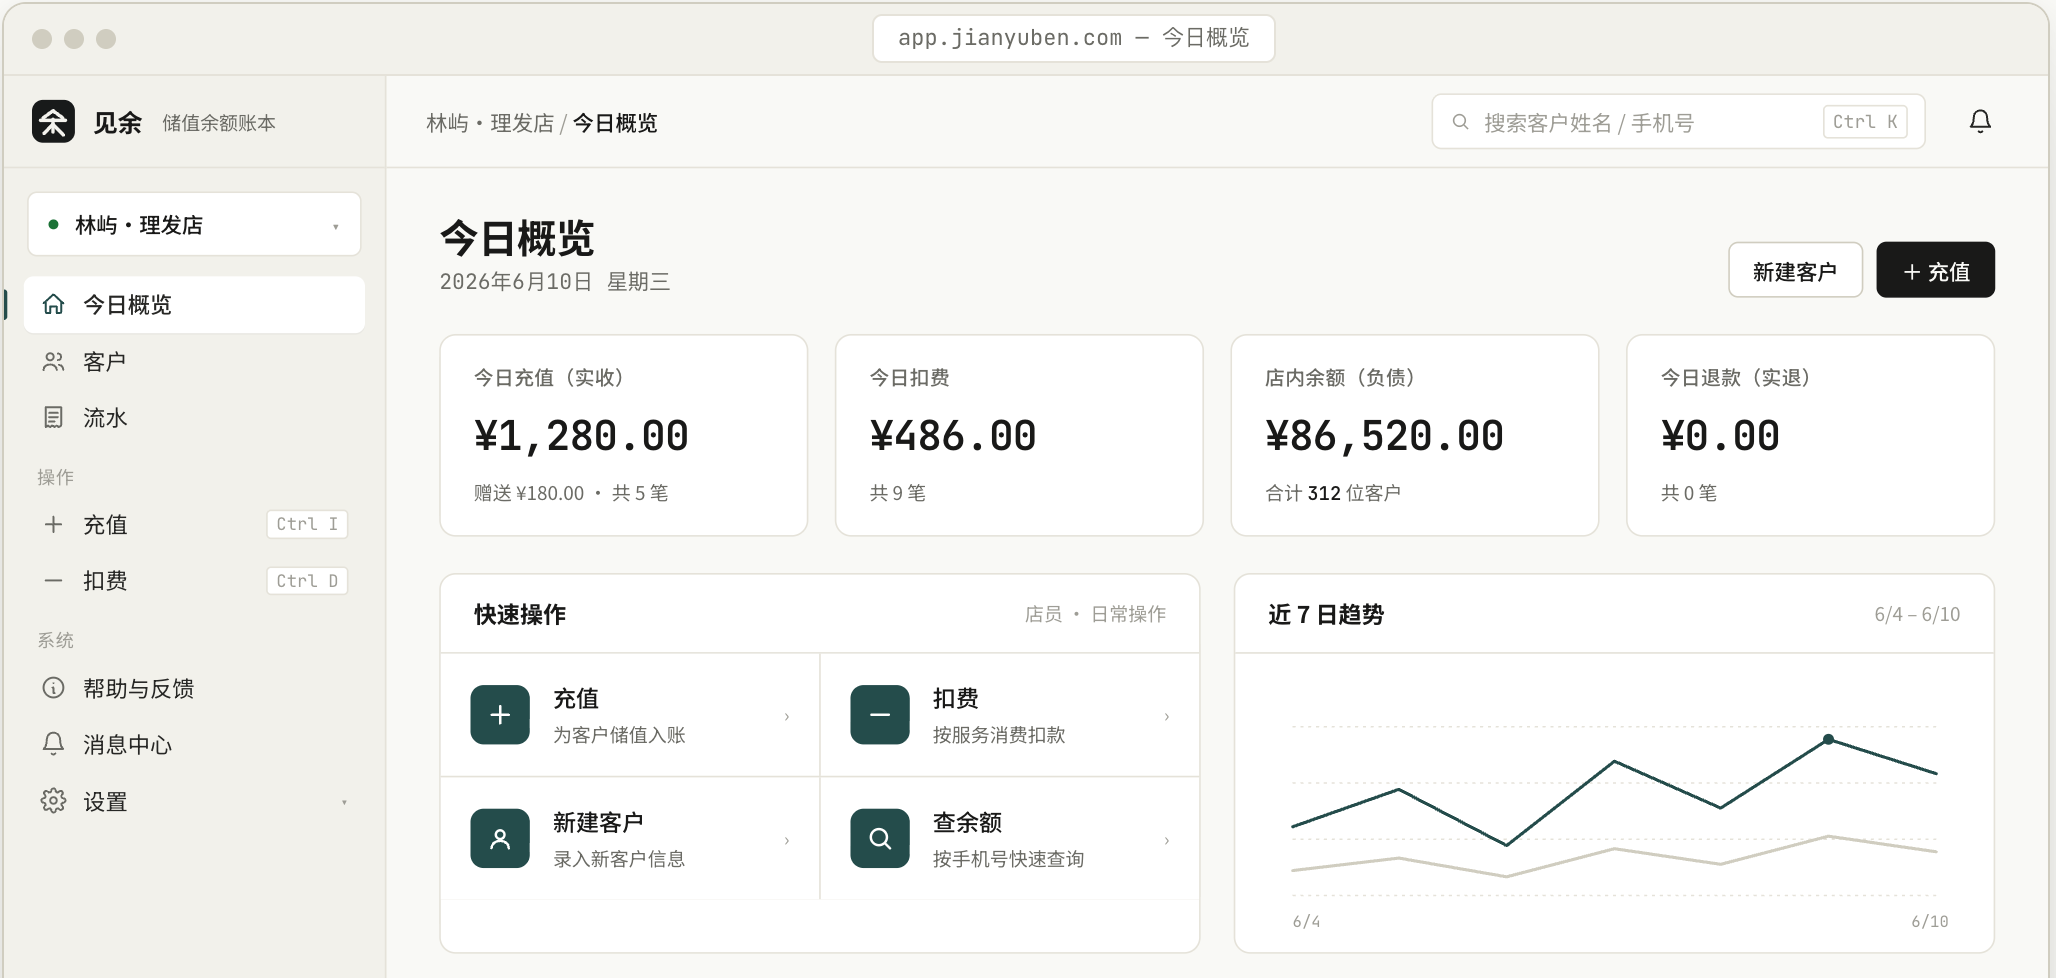Go to 今日概览 in the sidebar
The width and height of the screenshot is (2056, 978).
(194, 304)
